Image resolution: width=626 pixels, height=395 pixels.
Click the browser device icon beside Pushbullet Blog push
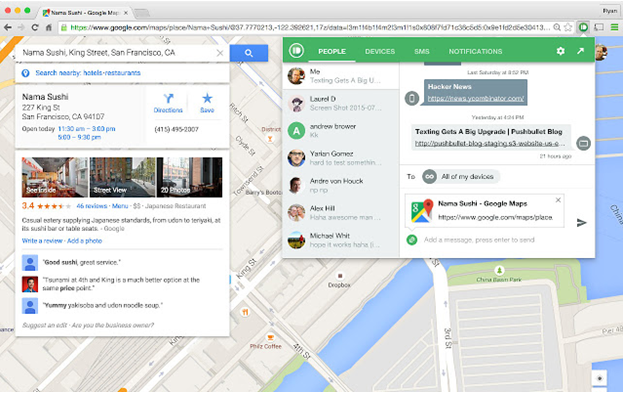tap(583, 143)
